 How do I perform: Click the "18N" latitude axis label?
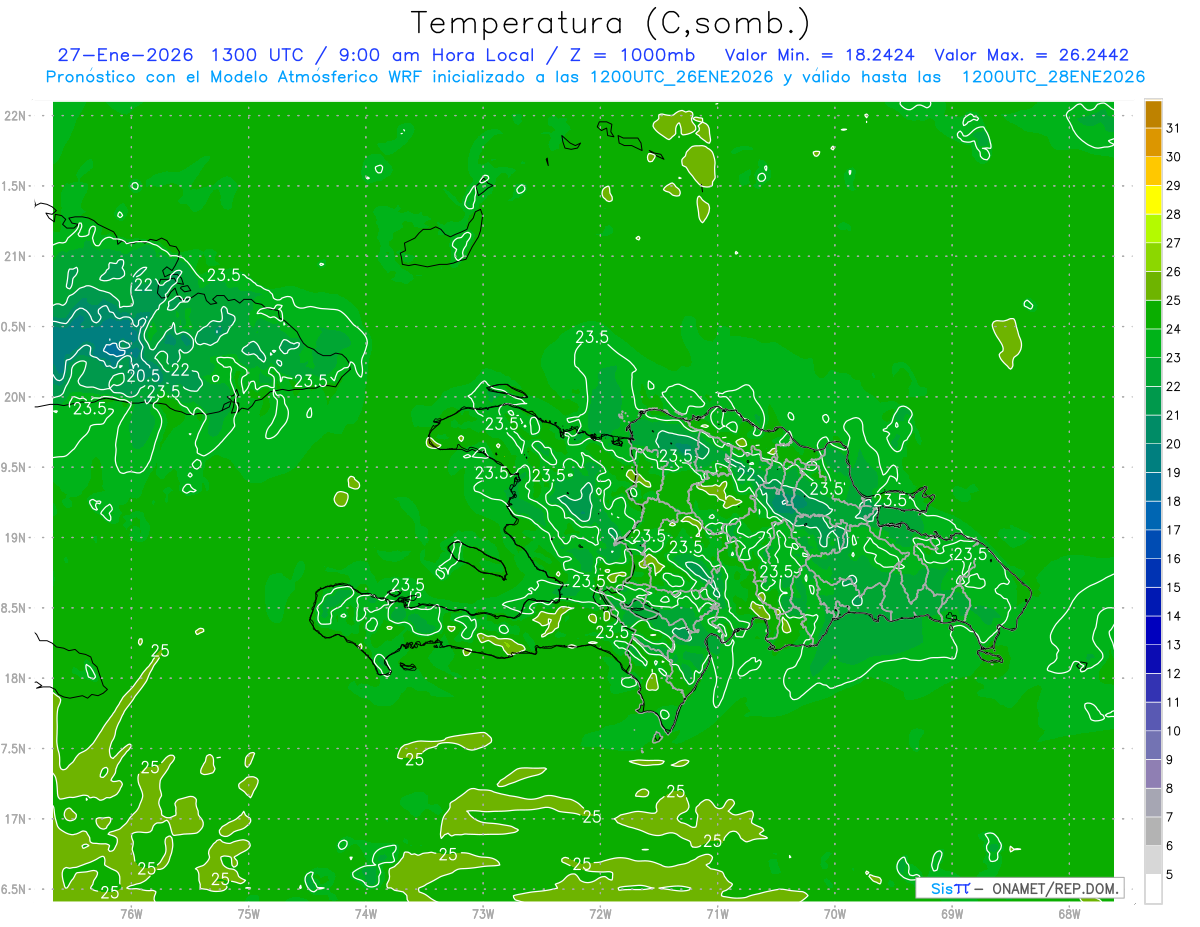(17, 678)
